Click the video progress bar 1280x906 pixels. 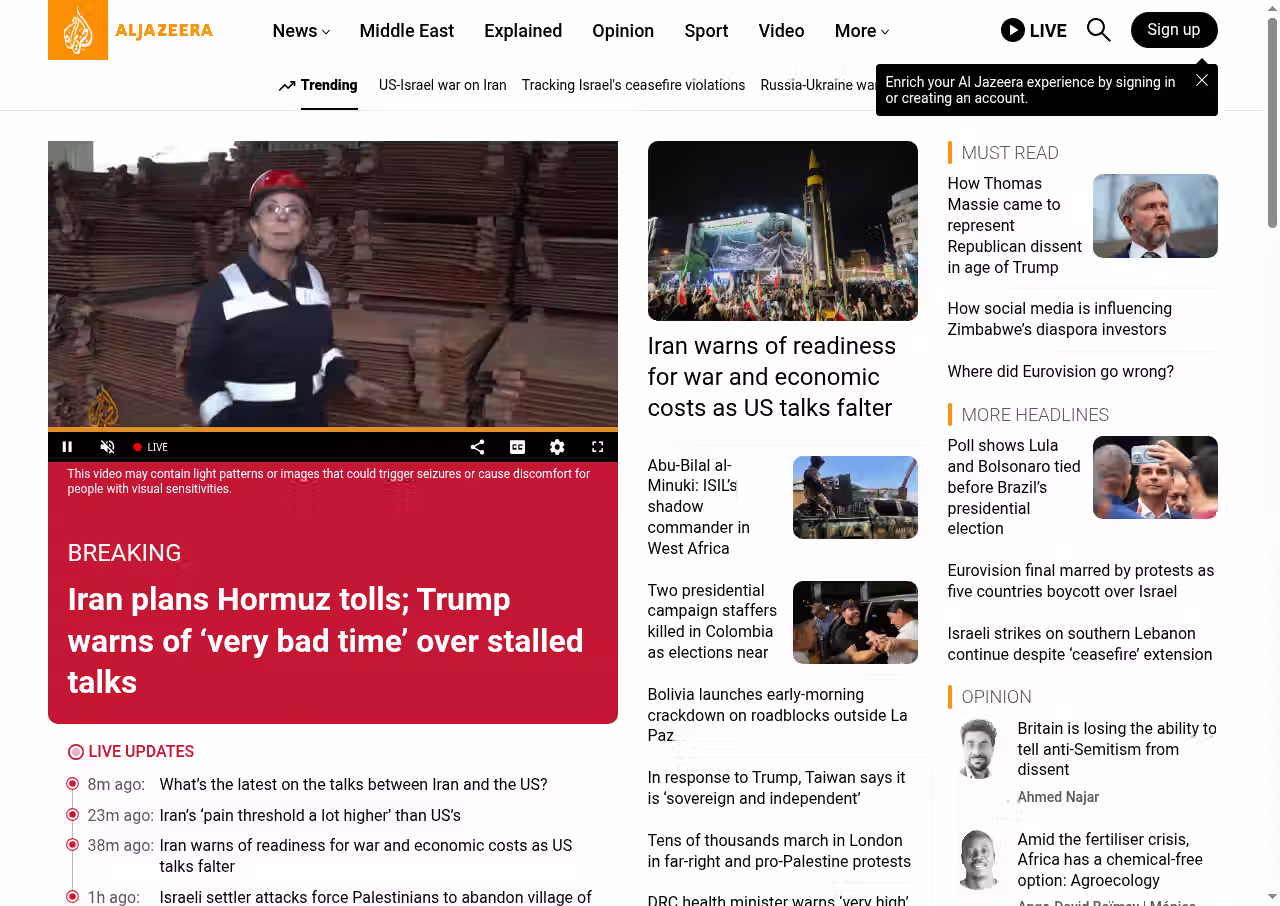(333, 429)
